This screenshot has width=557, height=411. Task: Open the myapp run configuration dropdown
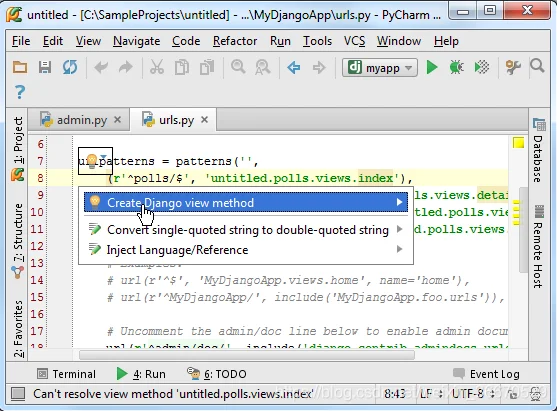coord(379,67)
